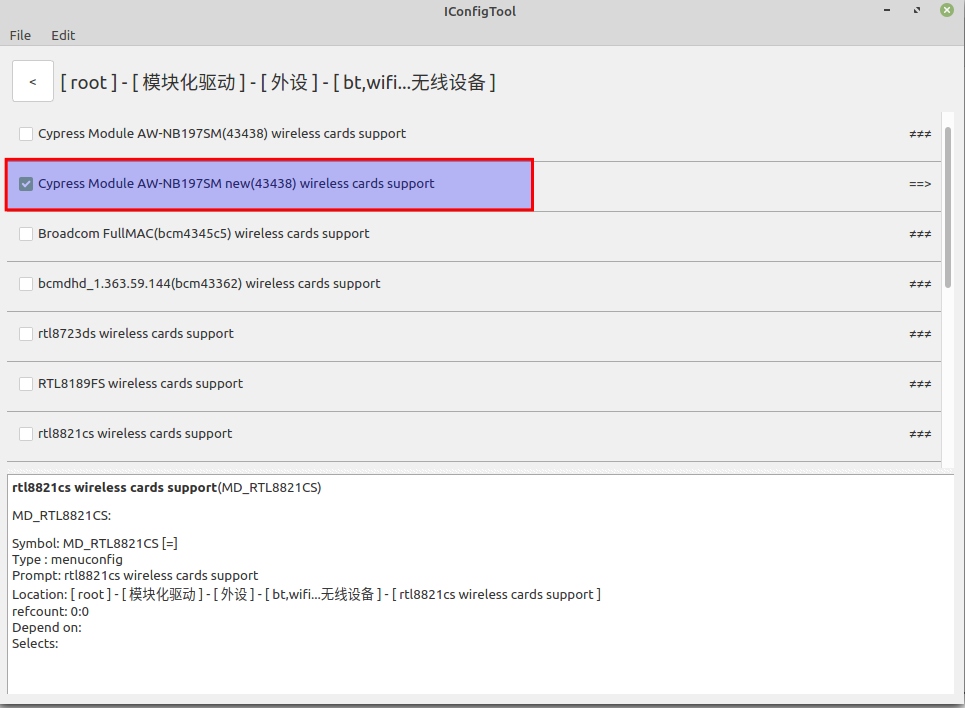Click the ≠≠≠ marker on the rtl8723ds row
Viewport: 965px width, 708px height.
(x=920, y=334)
